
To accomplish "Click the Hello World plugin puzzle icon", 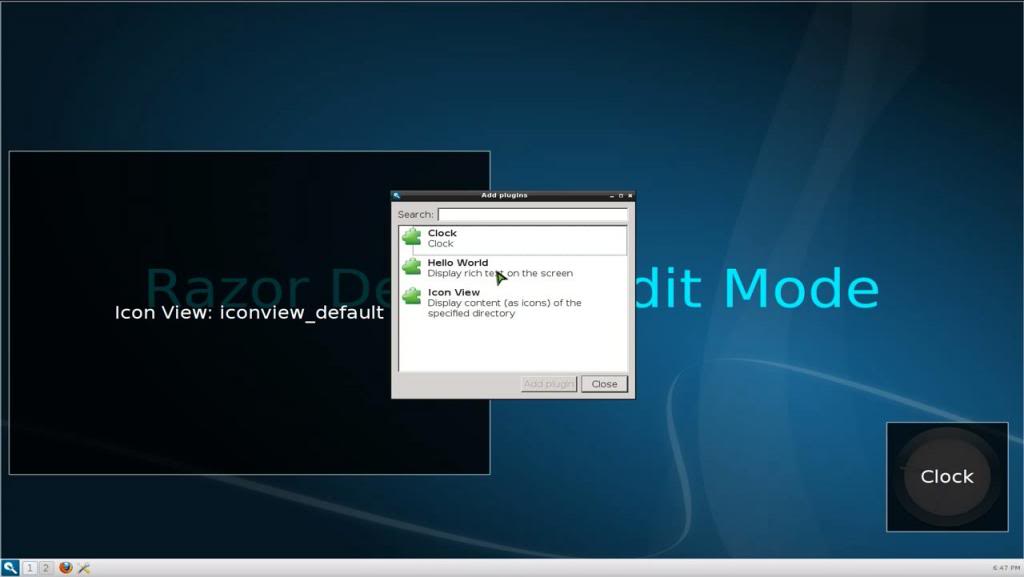I will coord(411,267).
